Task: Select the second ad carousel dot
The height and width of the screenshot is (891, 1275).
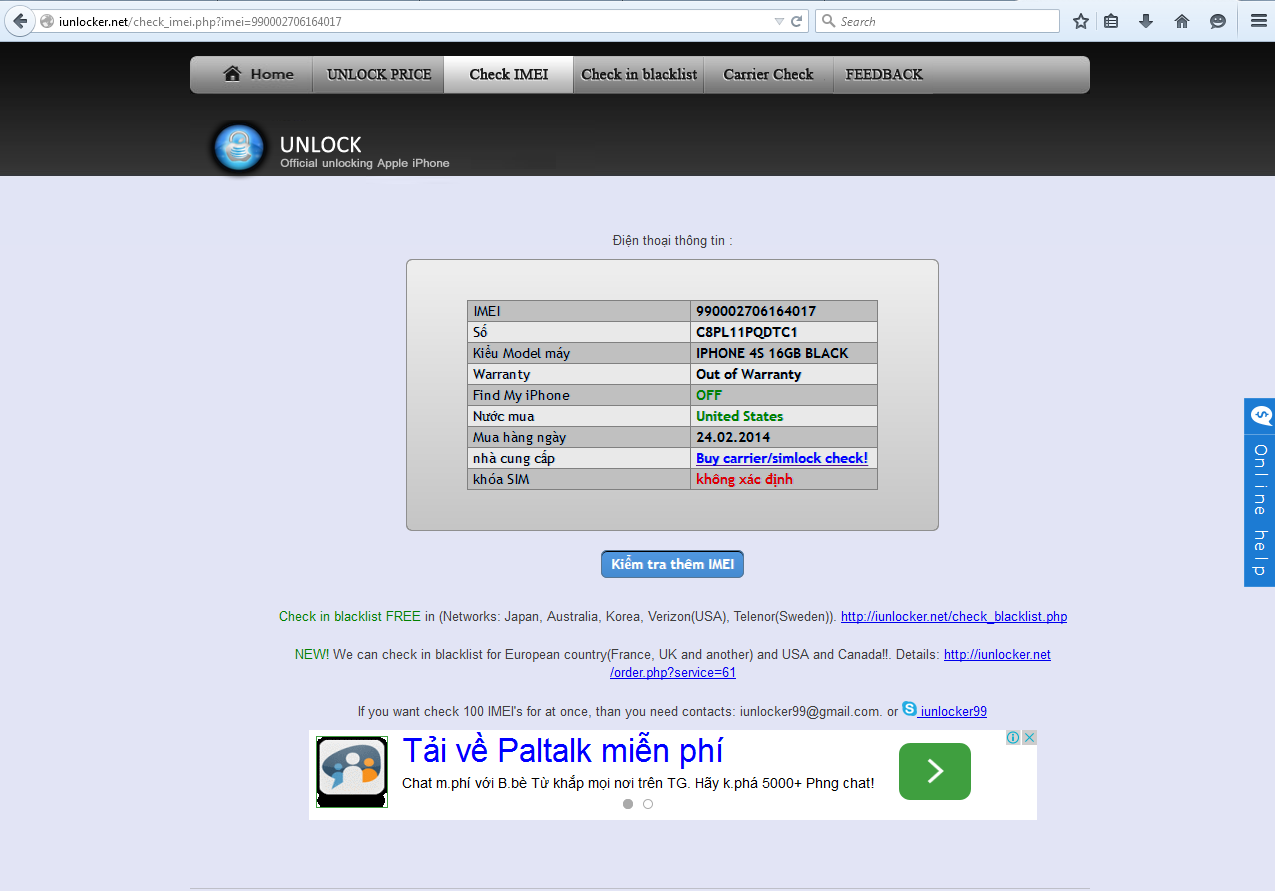Action: click(648, 804)
